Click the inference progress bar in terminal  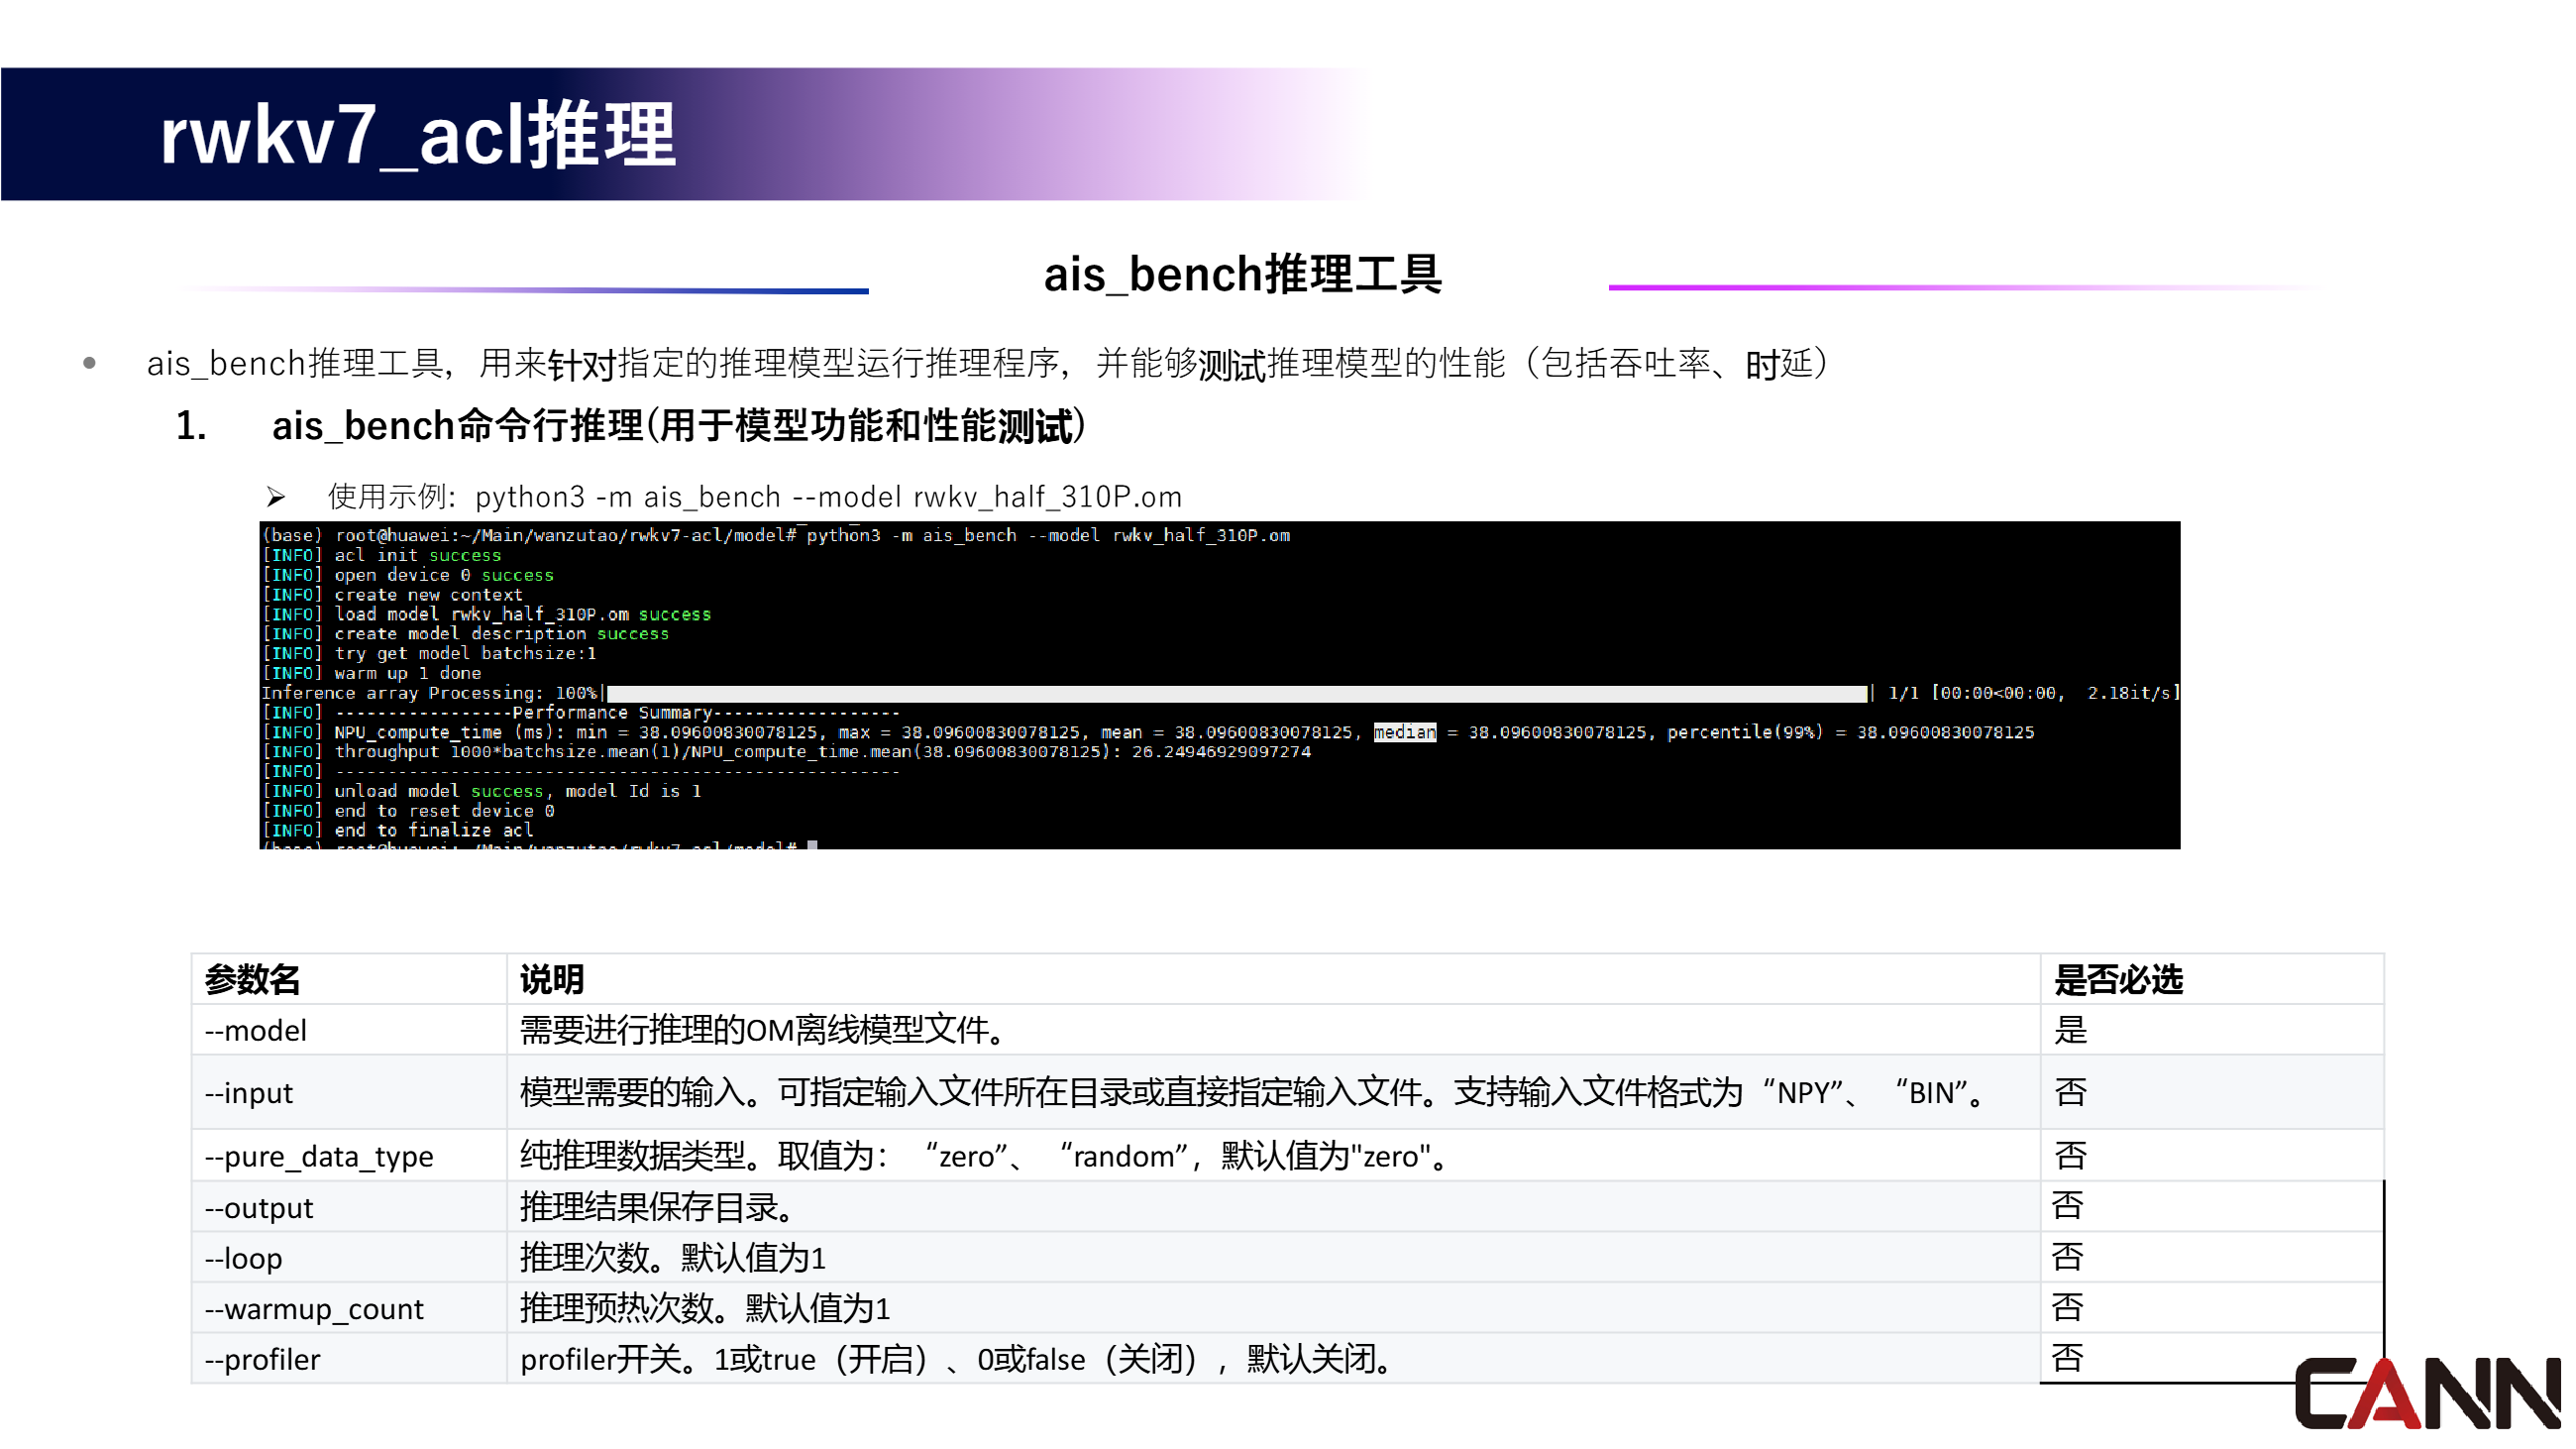[x=1236, y=693]
